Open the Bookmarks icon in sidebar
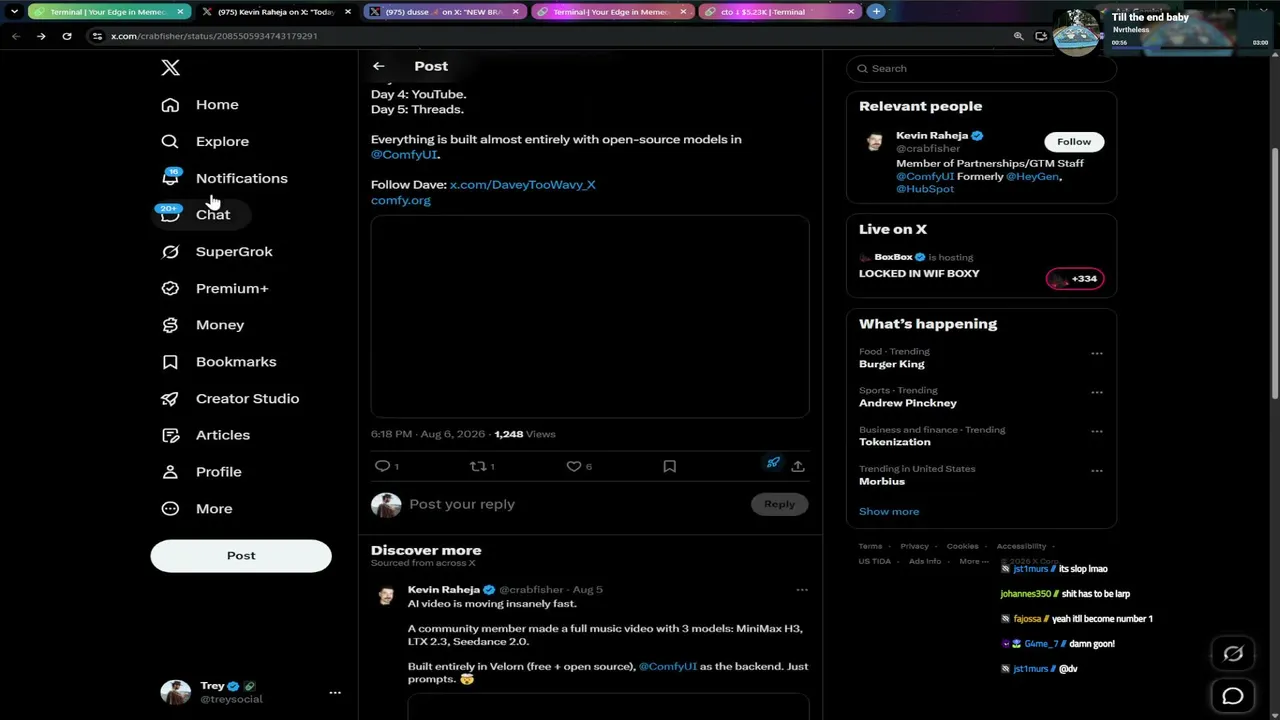Screen dimensions: 1280x720 pyautogui.click(x=170, y=362)
